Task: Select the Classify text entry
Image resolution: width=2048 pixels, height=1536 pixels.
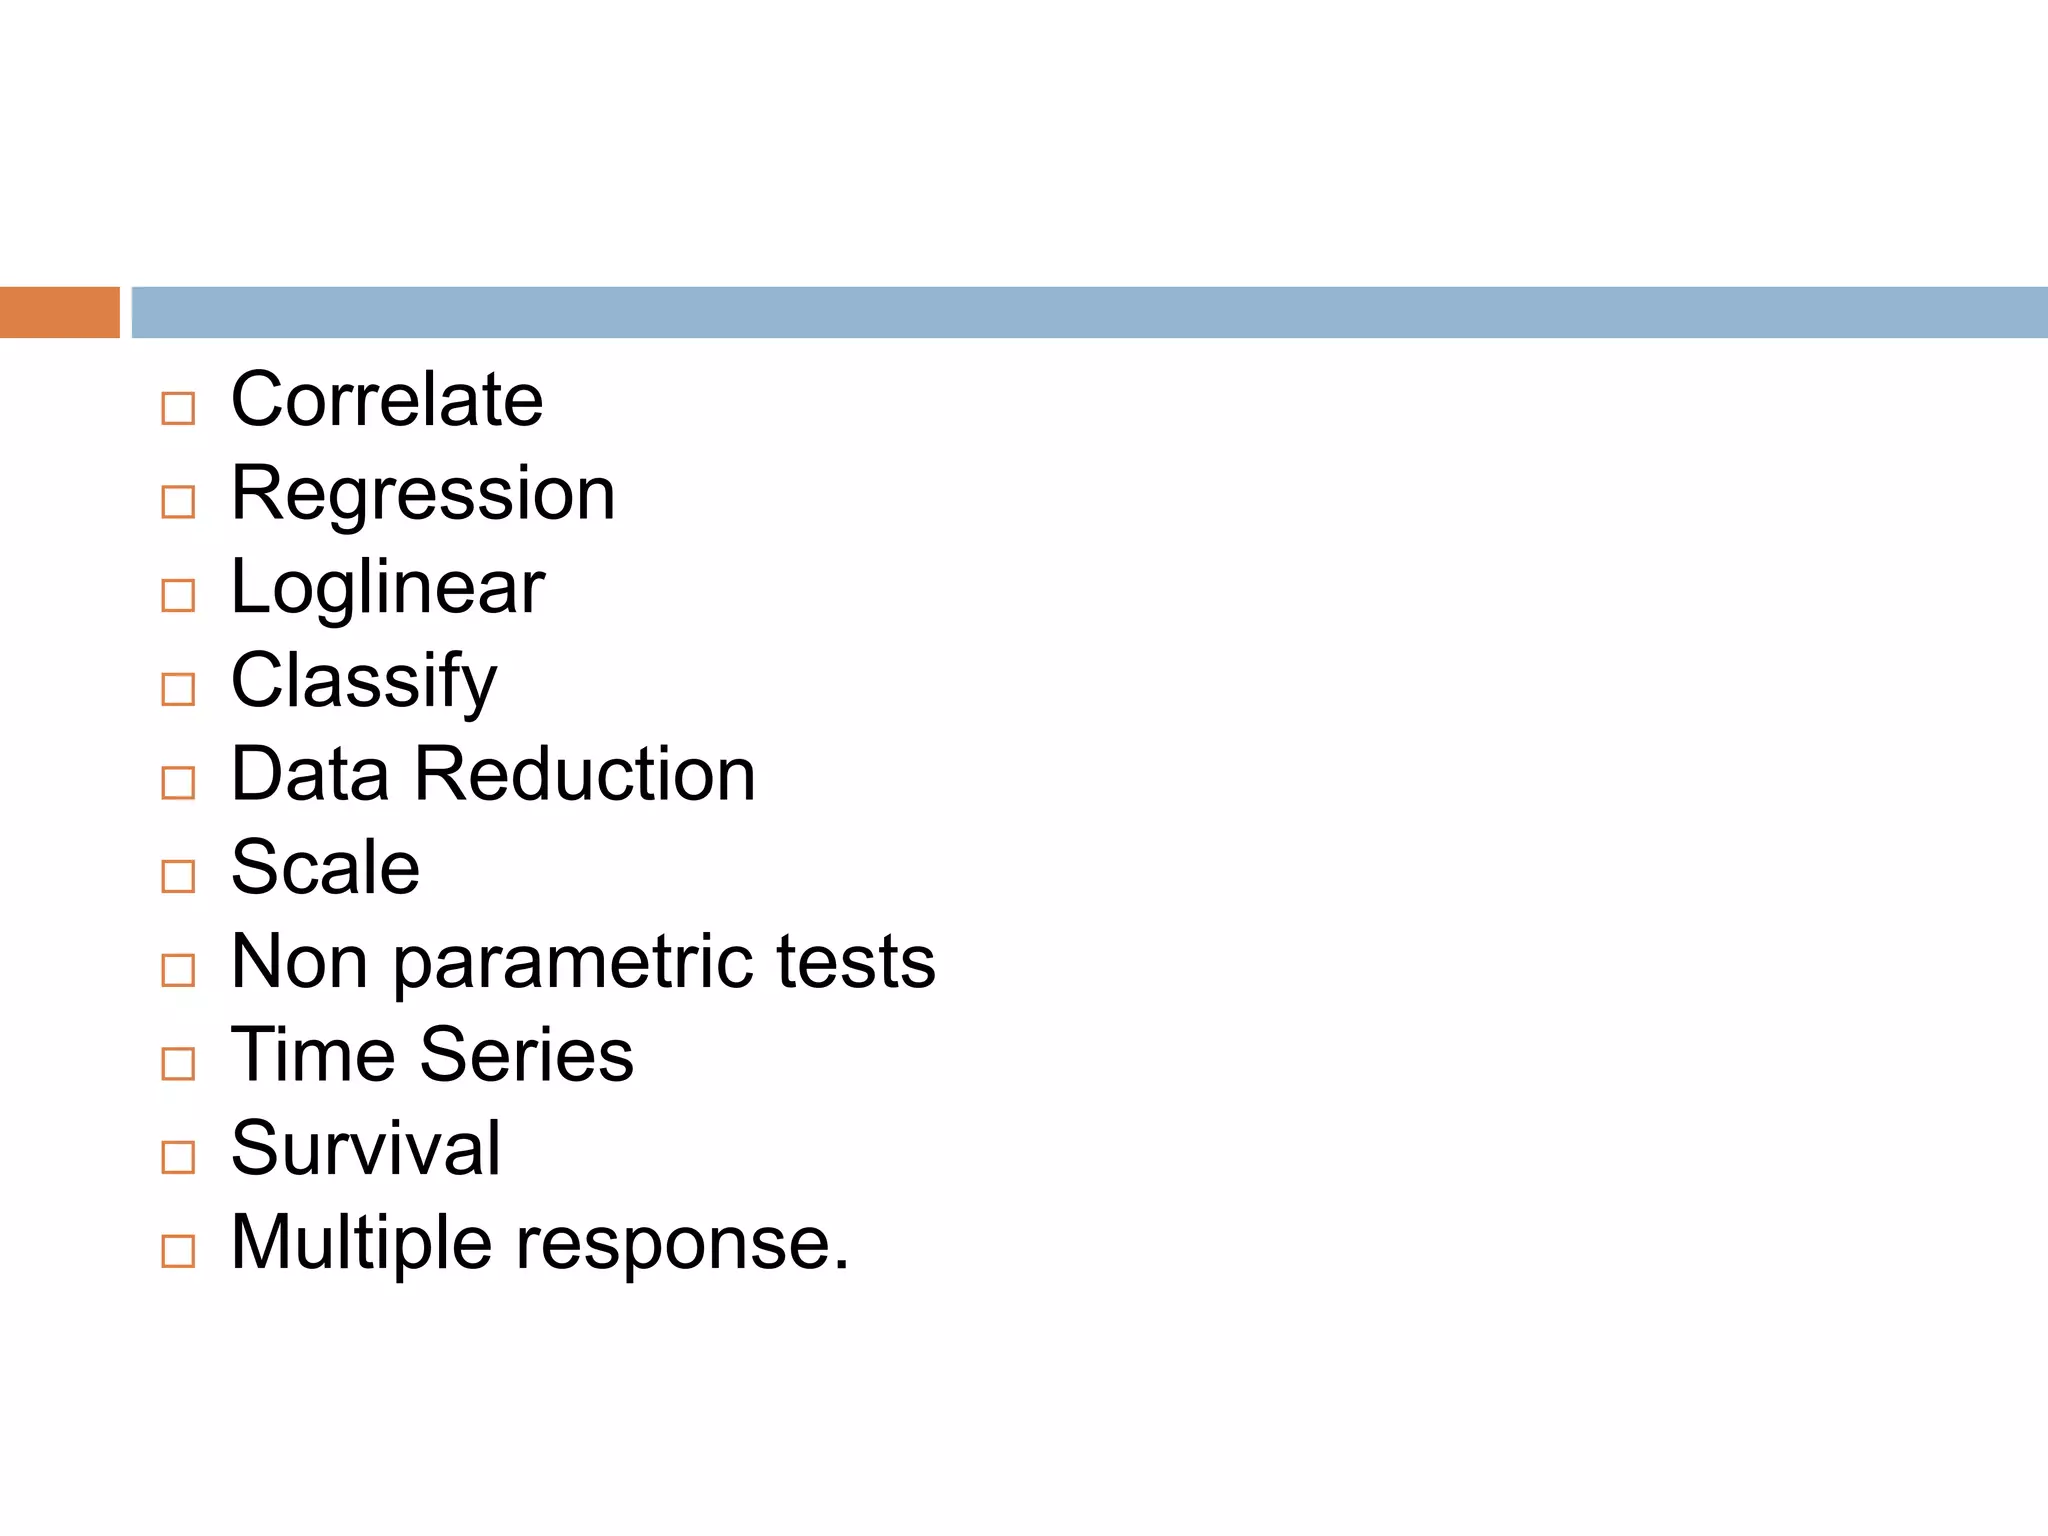Action: 364,681
